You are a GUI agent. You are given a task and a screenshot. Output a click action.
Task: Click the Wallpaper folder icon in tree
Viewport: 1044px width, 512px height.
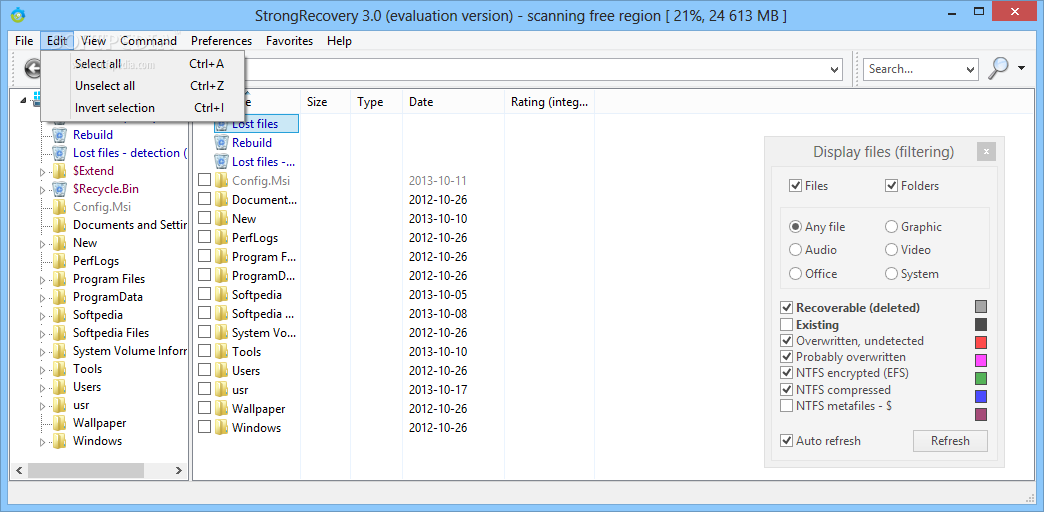[59, 423]
